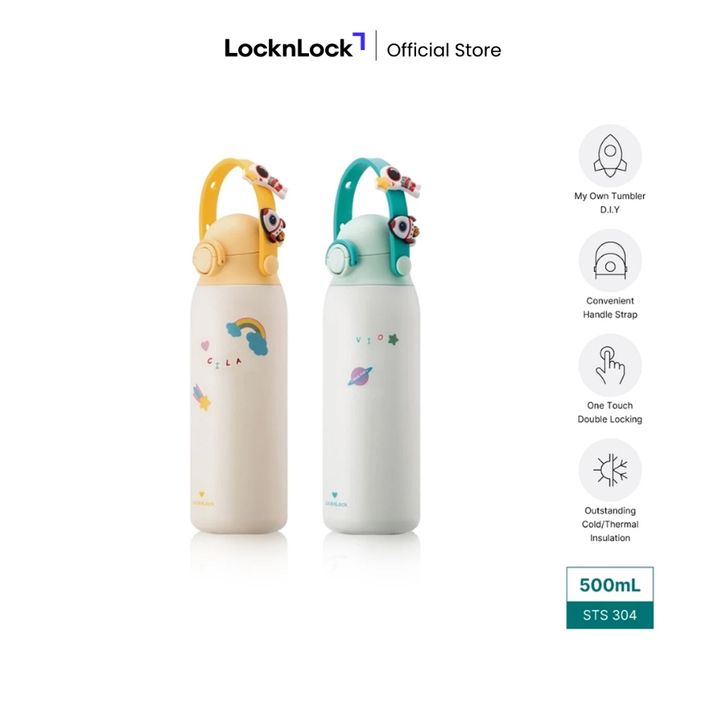The image size is (726, 726).
Task: Open the Official Store link
Action: [444, 50]
